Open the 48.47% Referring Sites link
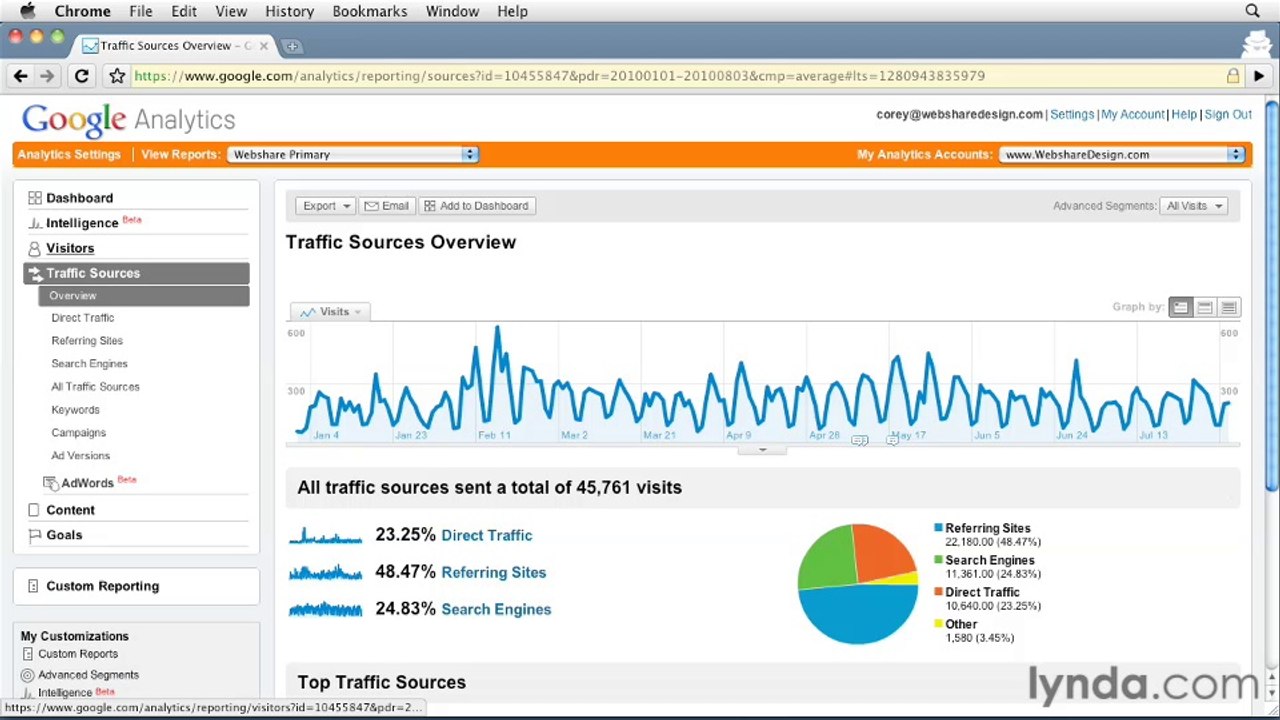This screenshot has width=1280, height=720. 493,573
